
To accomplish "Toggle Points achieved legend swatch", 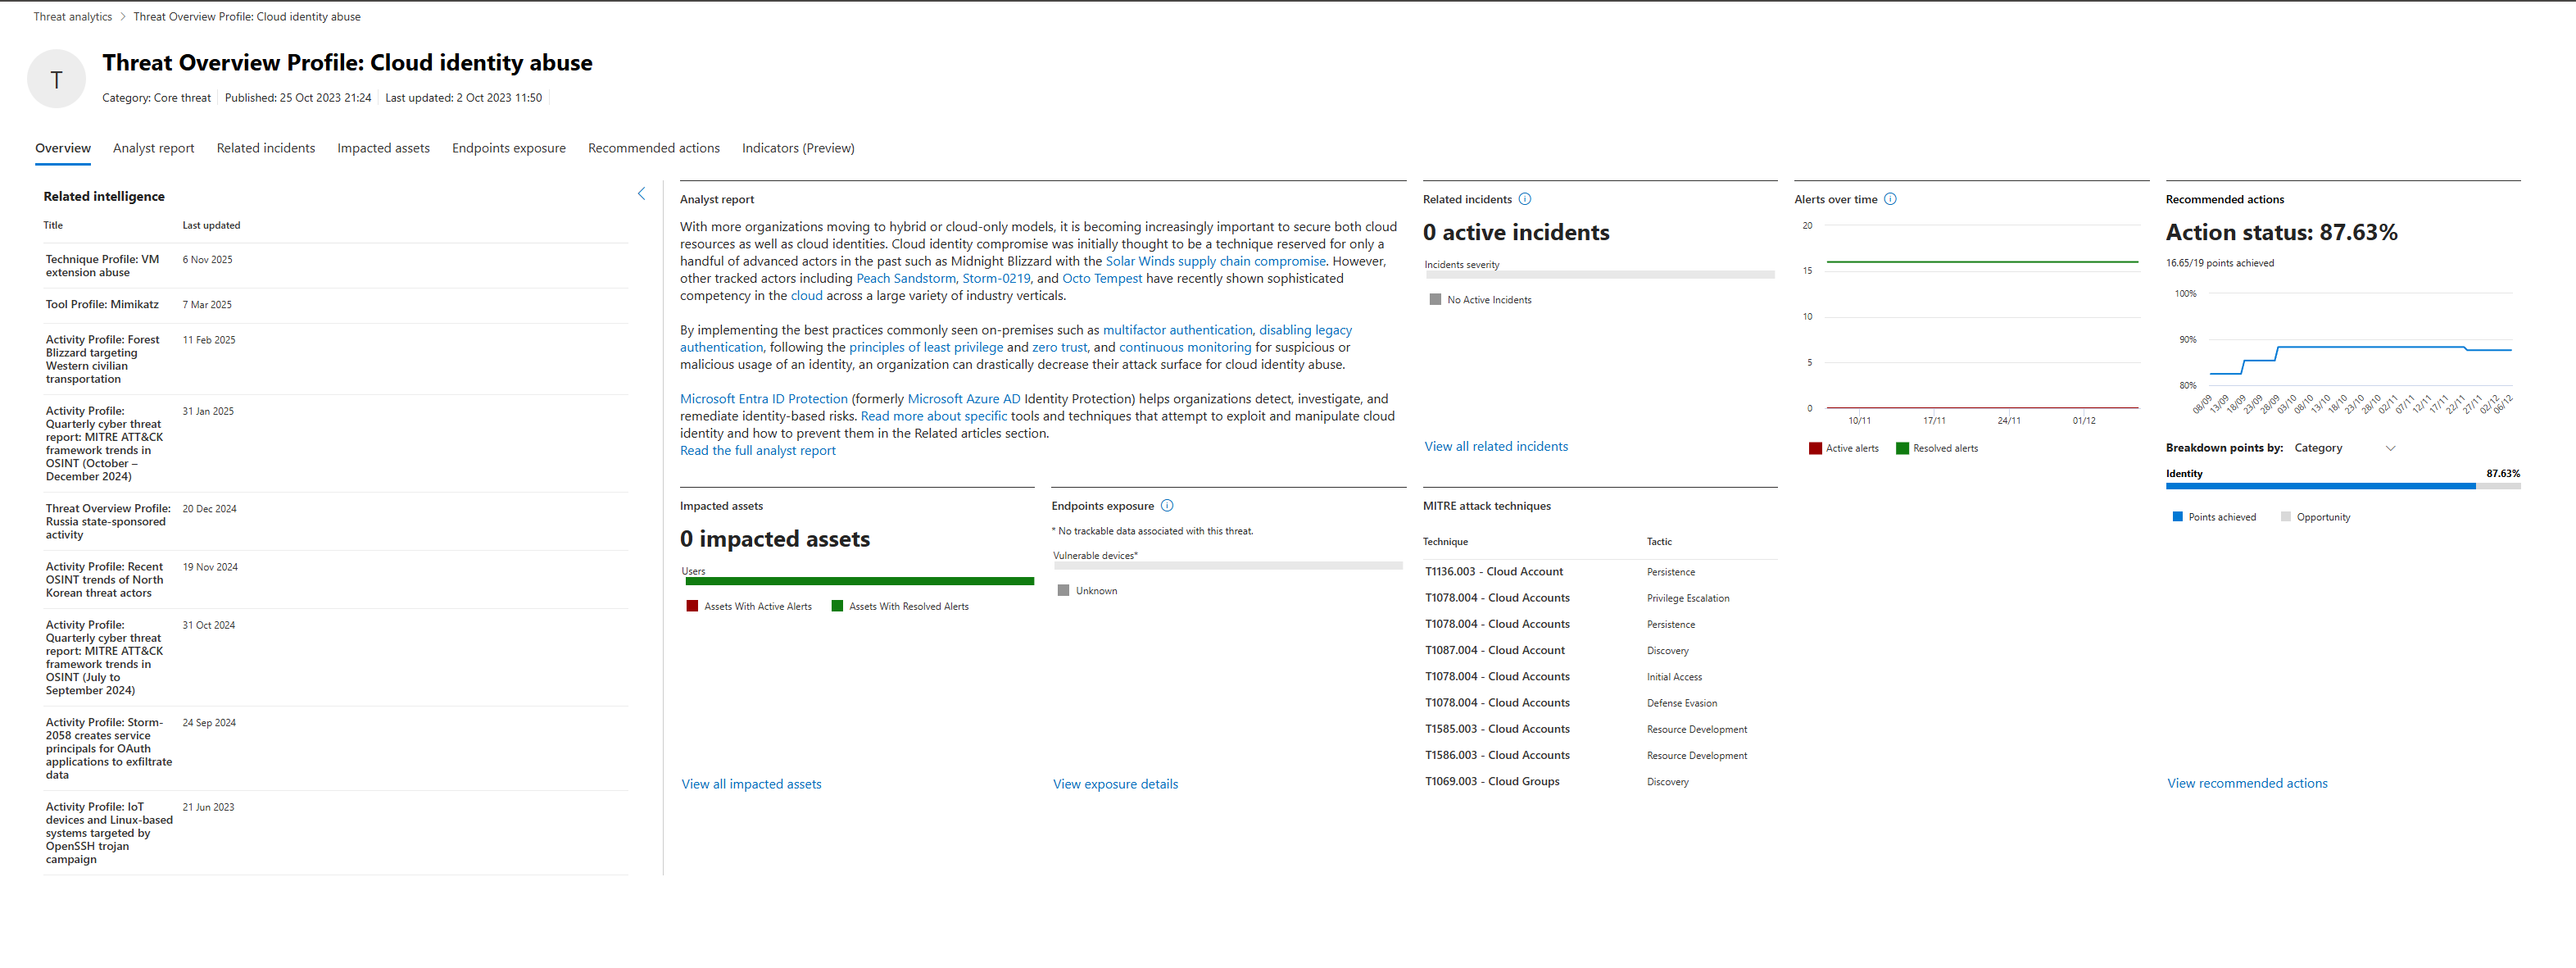I will (2177, 517).
